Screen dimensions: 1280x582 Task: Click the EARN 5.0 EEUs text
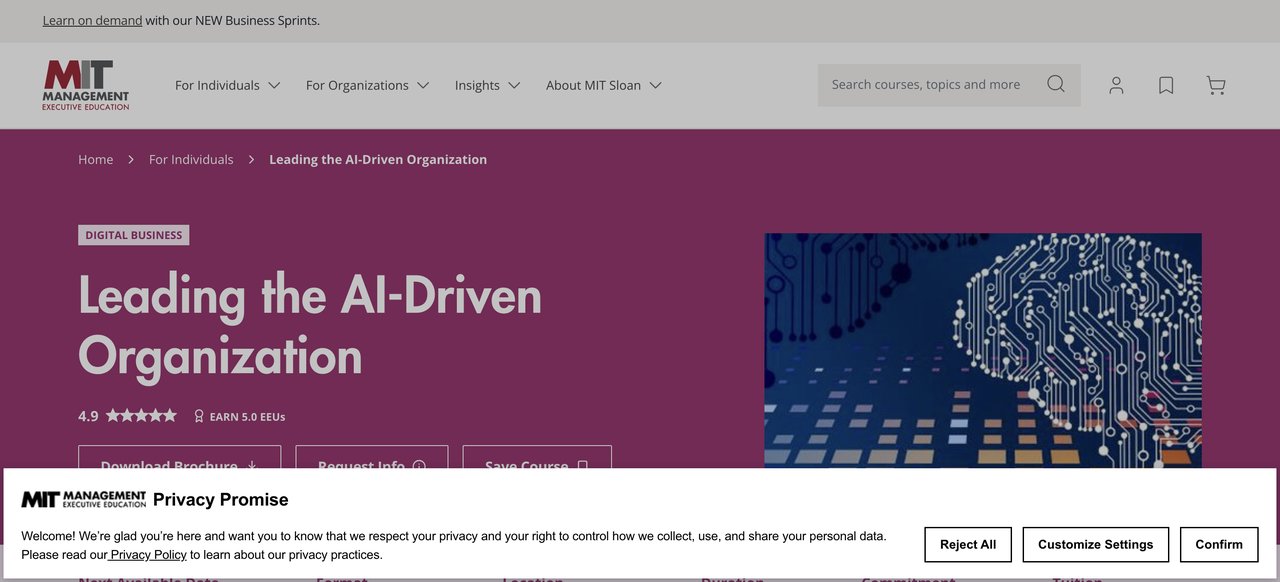click(247, 417)
